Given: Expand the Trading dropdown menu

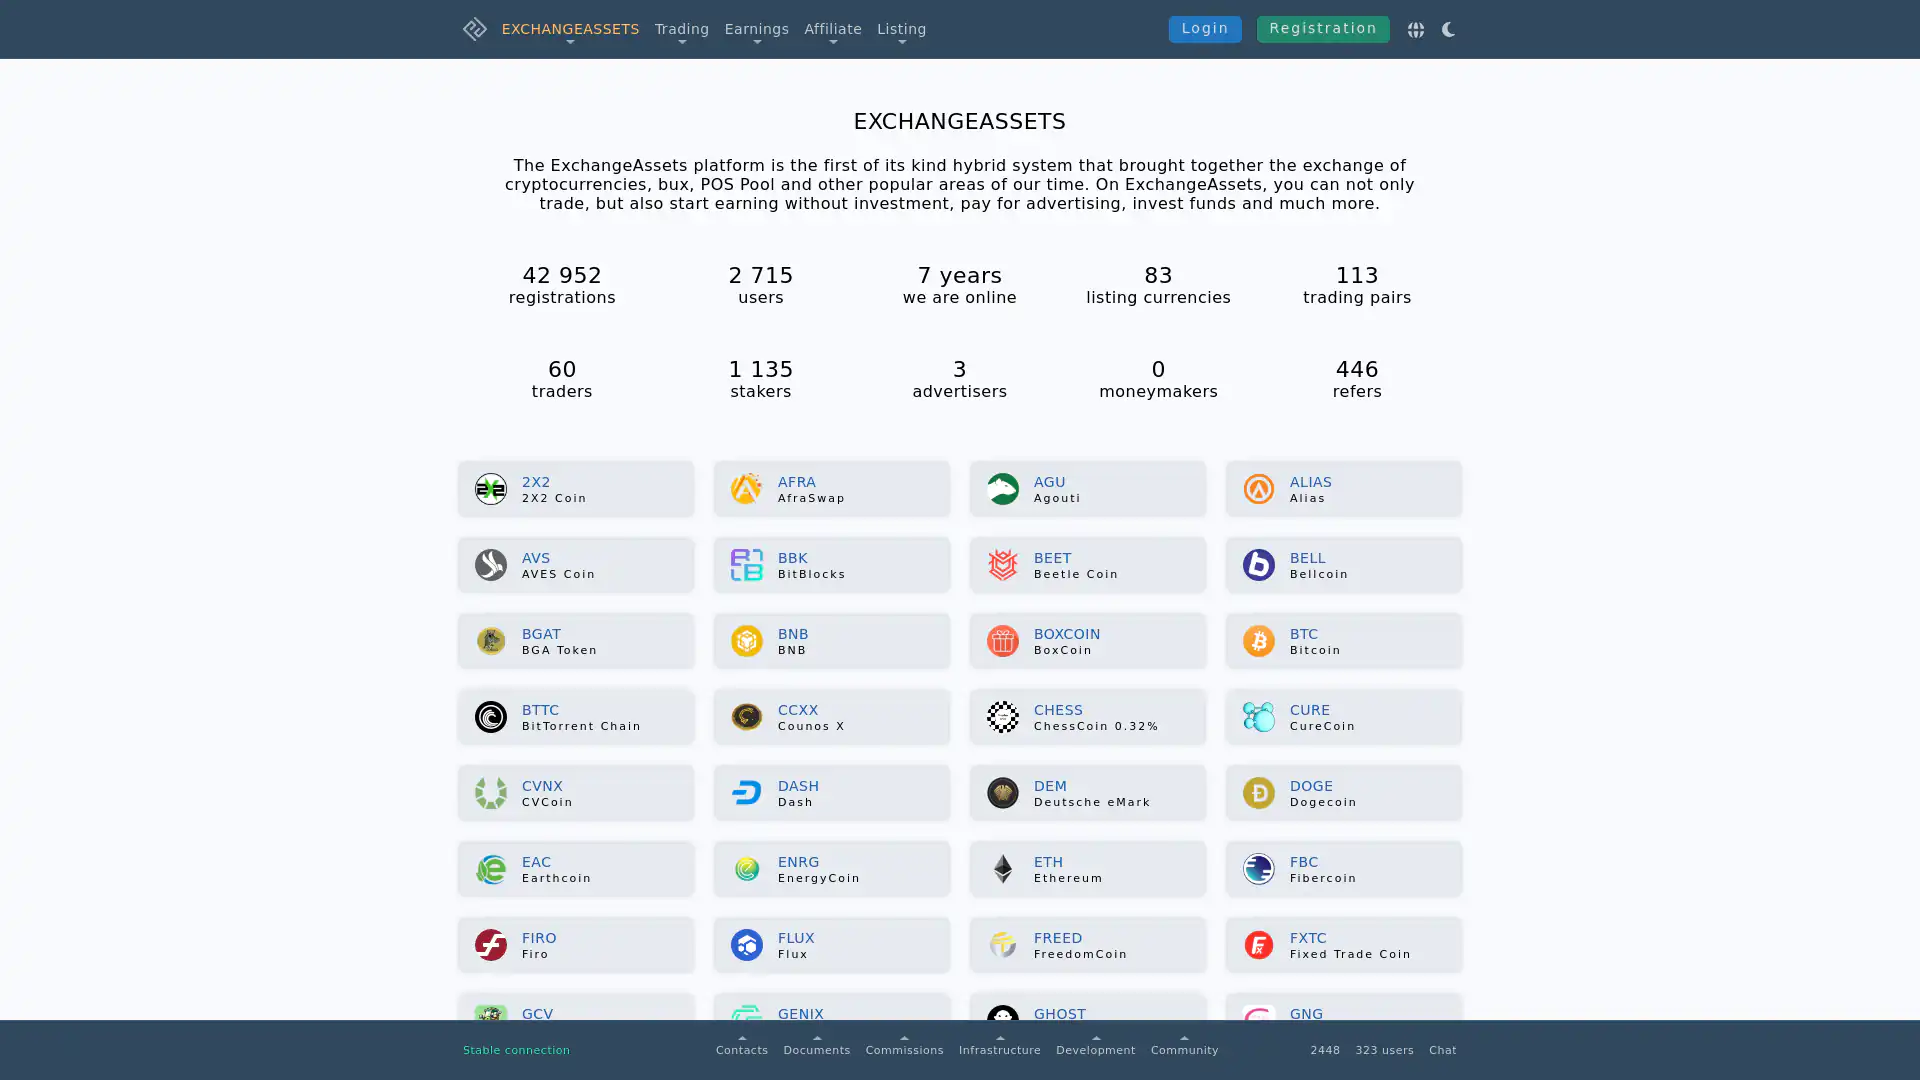Looking at the screenshot, I should [681, 30].
